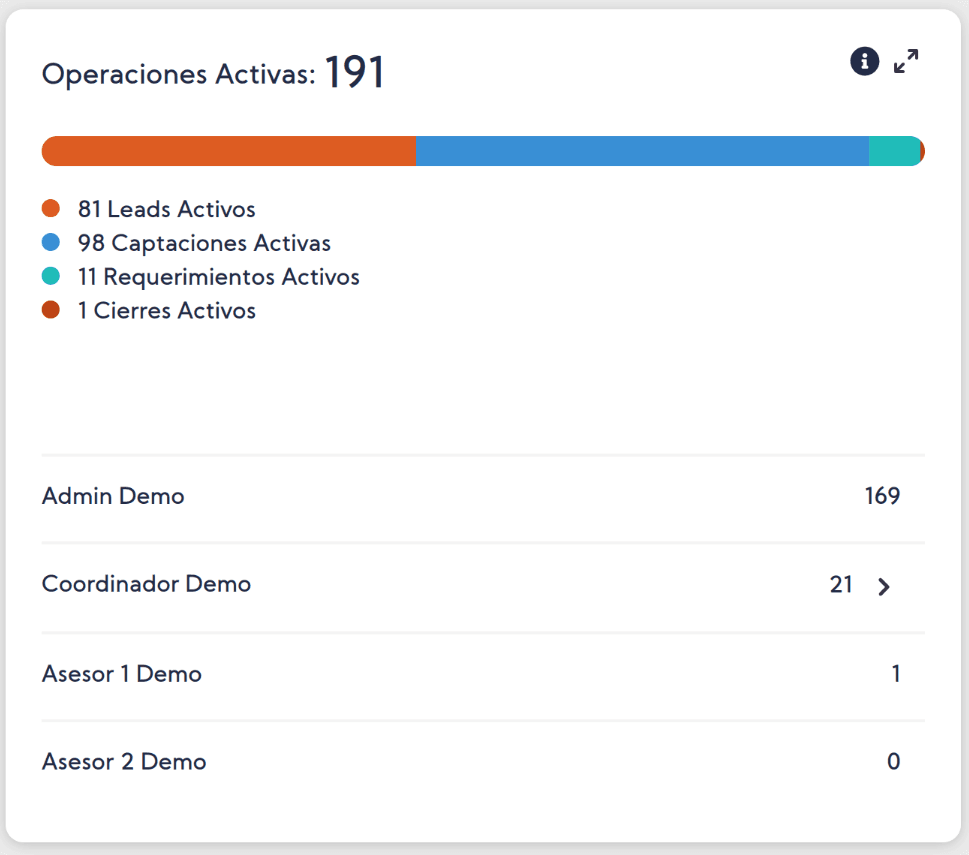Screen dimensions: 969x855
Task: Click the "98 Captaciones Activas" legend label
Action: (204, 243)
